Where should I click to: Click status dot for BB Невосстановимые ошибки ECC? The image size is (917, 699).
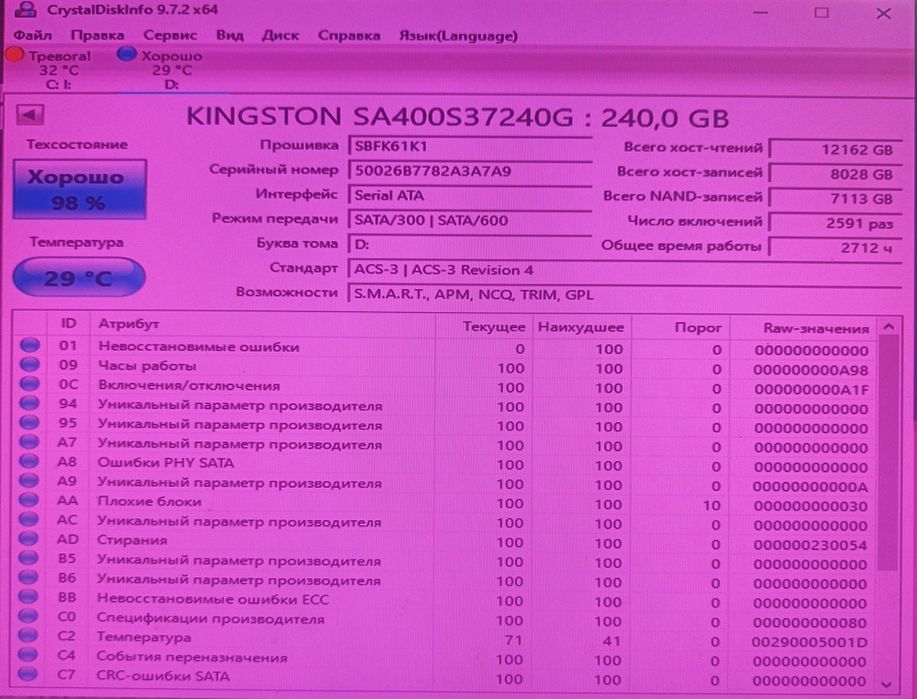[27, 596]
